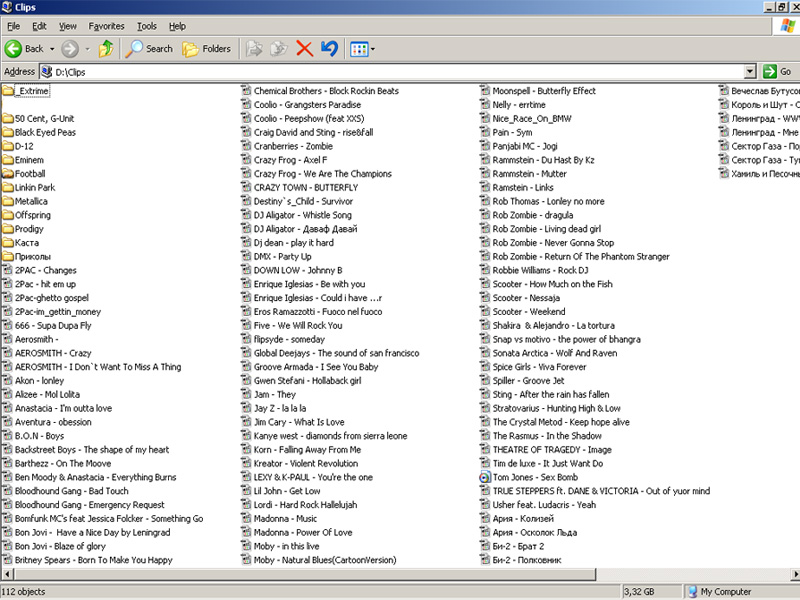This screenshot has height=600, width=800.
Task: Click the Move To toolbar icon
Action: (x=254, y=49)
